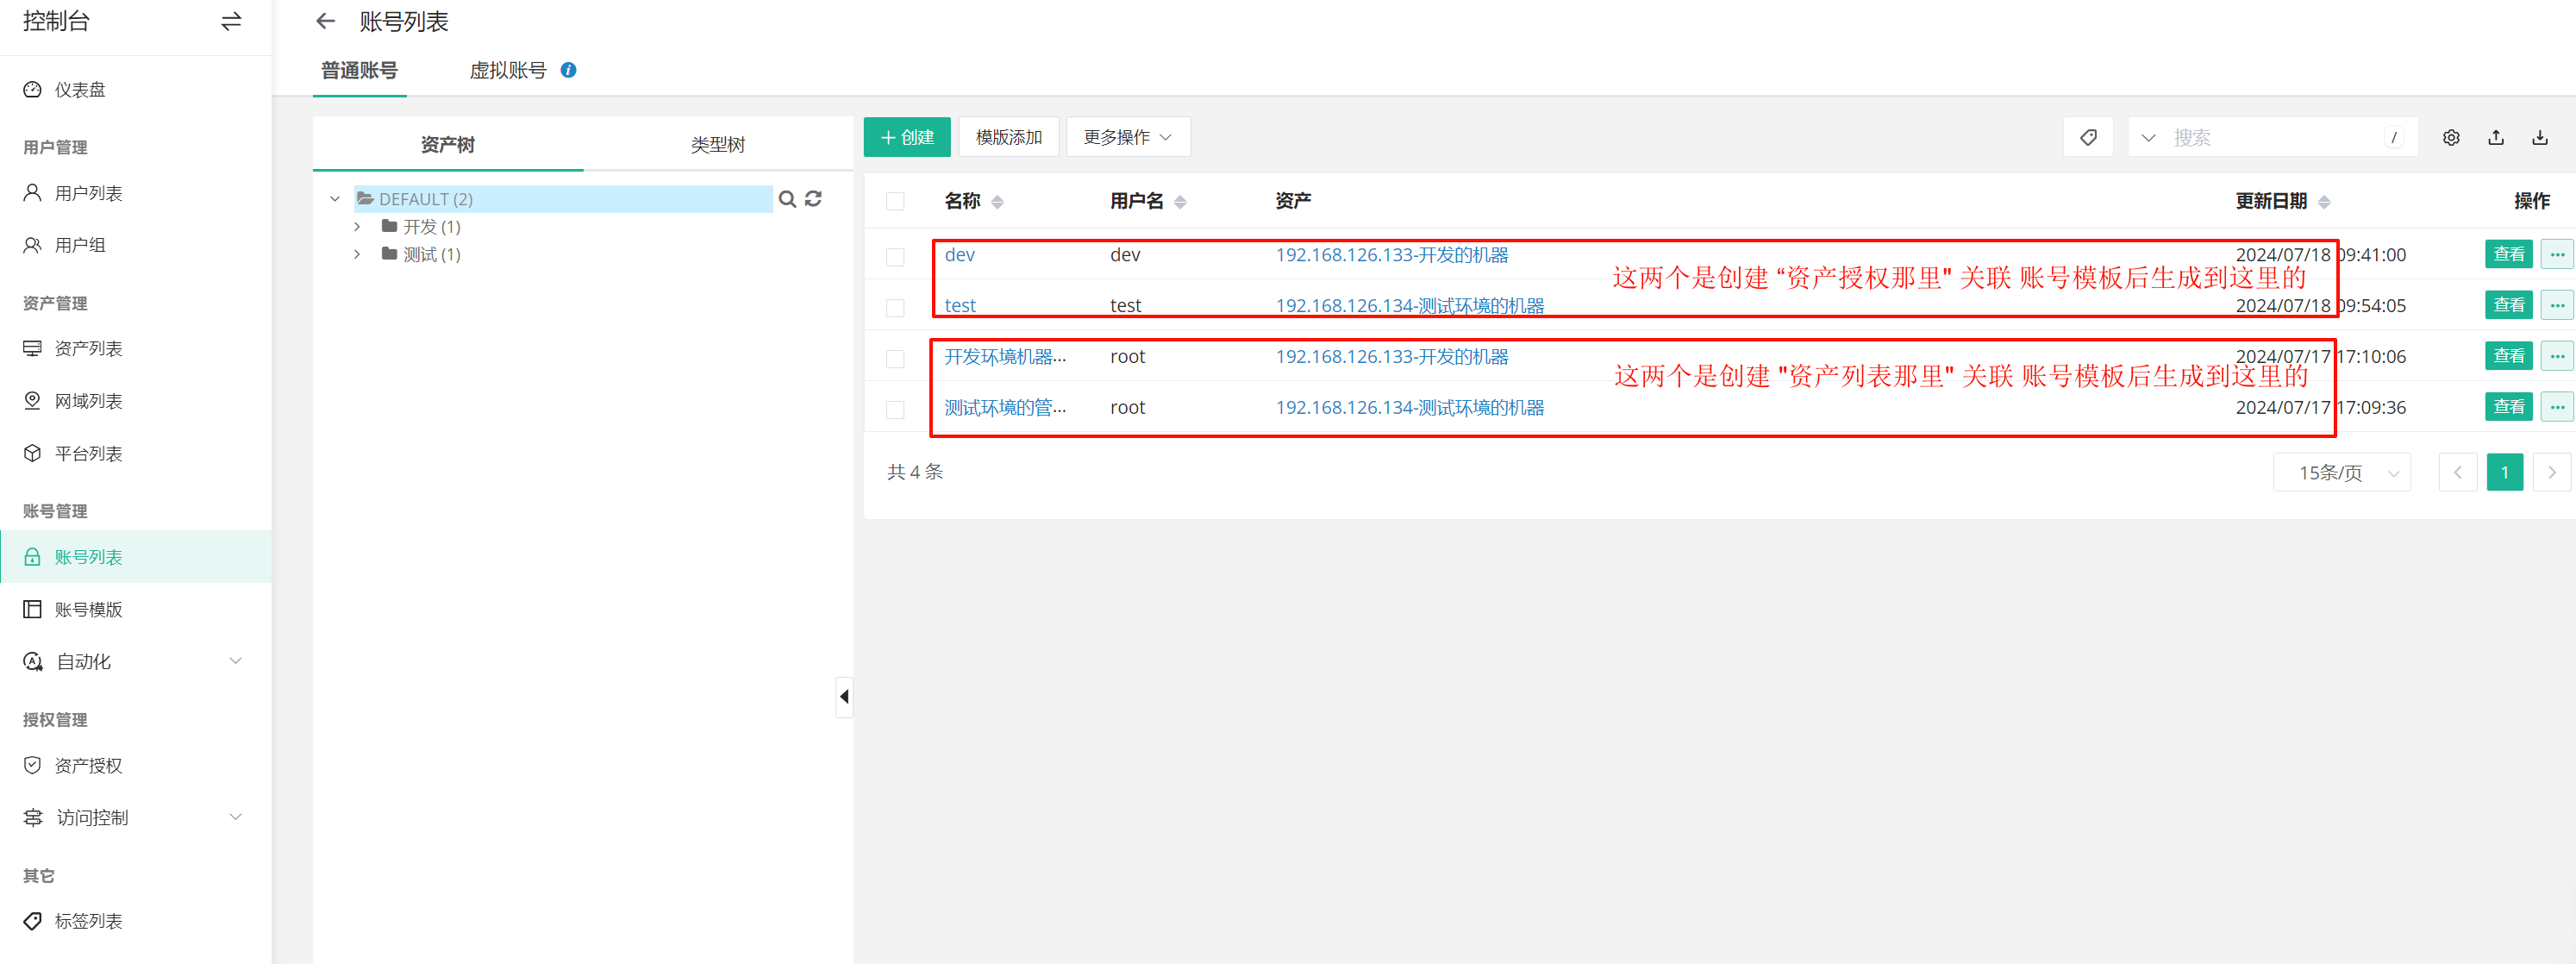Select the dev account row checkbox

click(895, 256)
